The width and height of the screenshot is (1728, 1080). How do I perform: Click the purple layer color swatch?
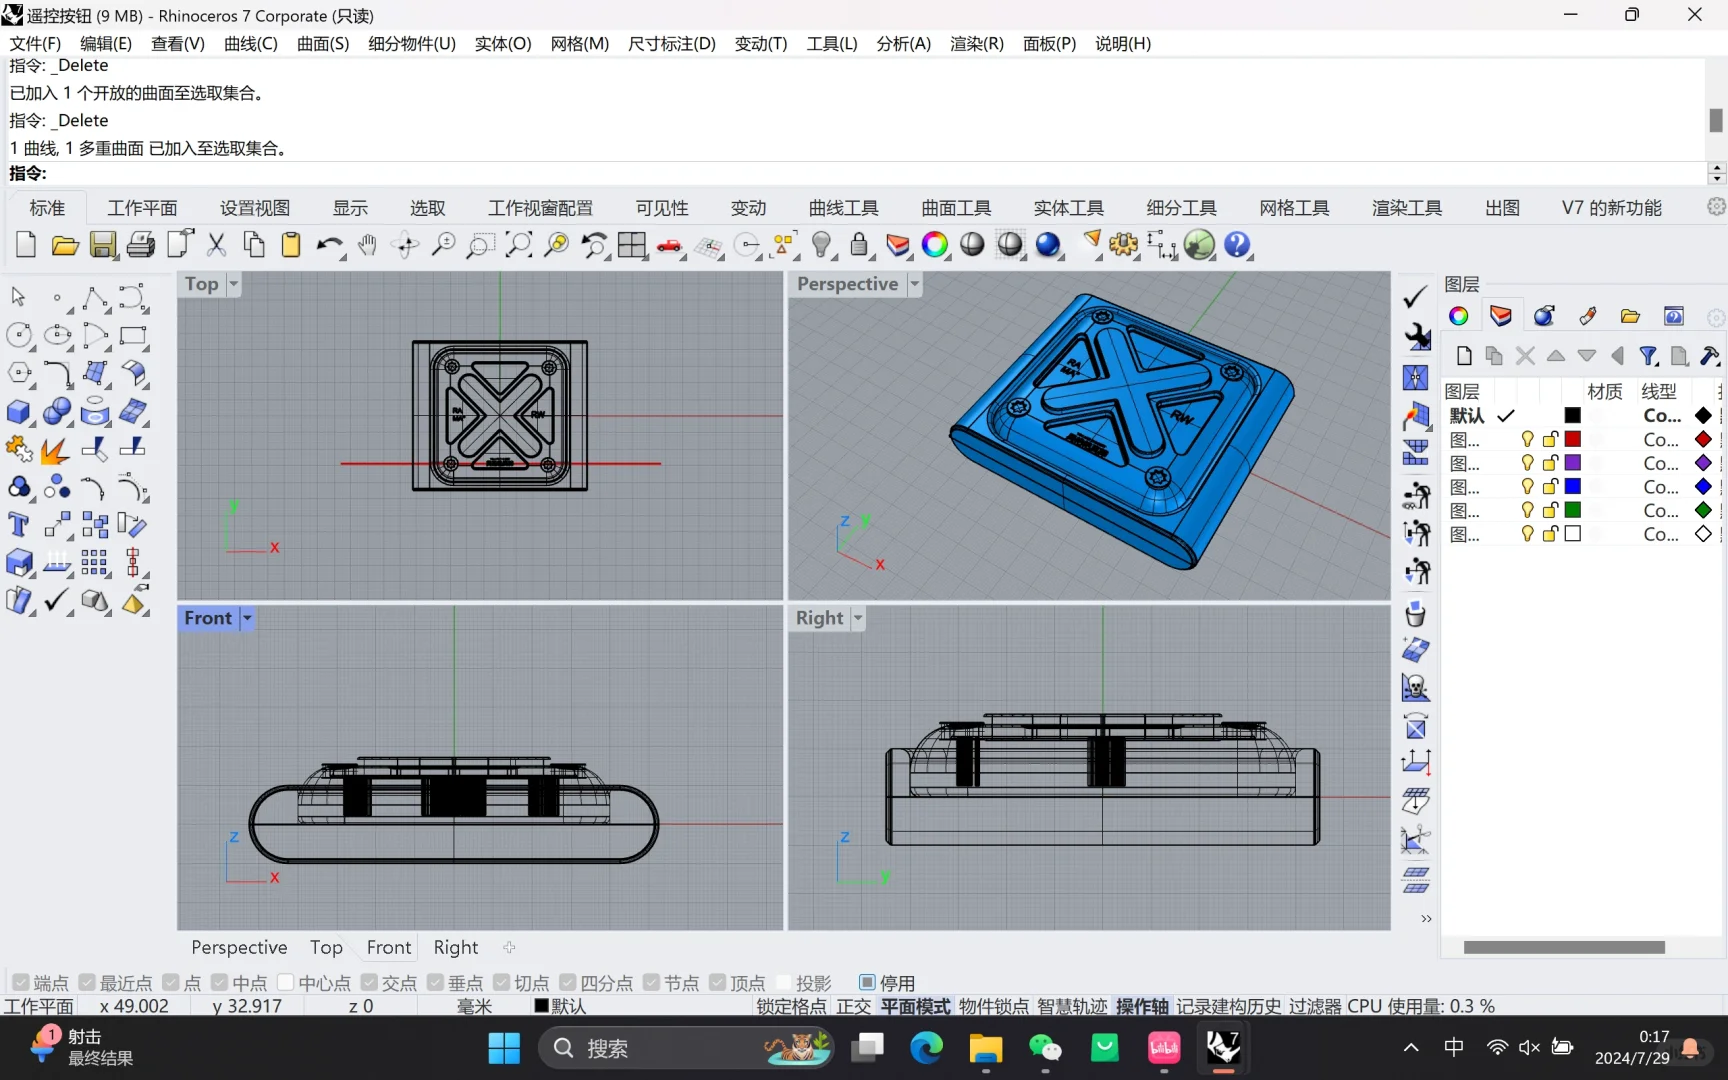(1573, 463)
